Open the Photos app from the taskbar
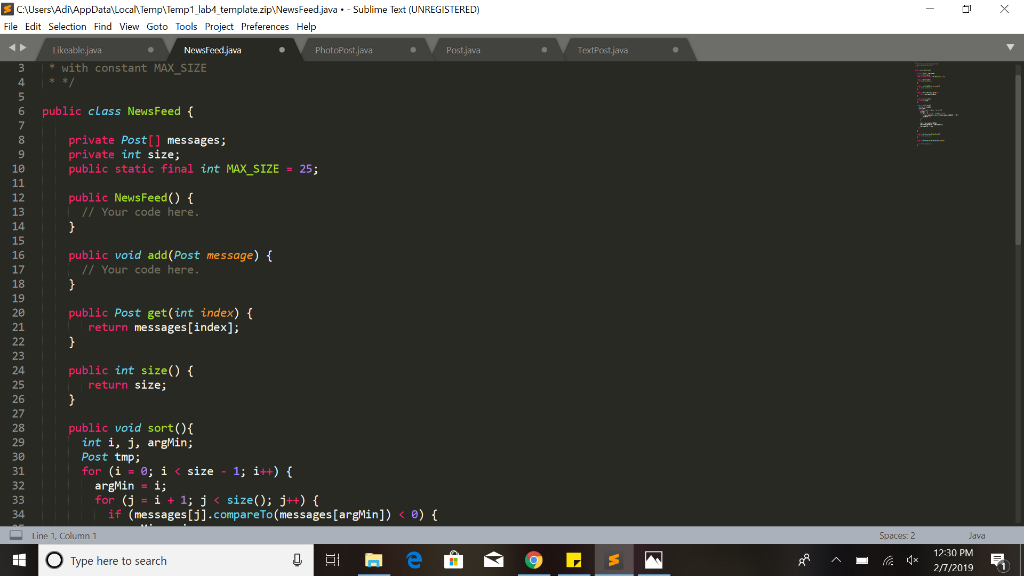The height and width of the screenshot is (576, 1024). click(x=654, y=560)
